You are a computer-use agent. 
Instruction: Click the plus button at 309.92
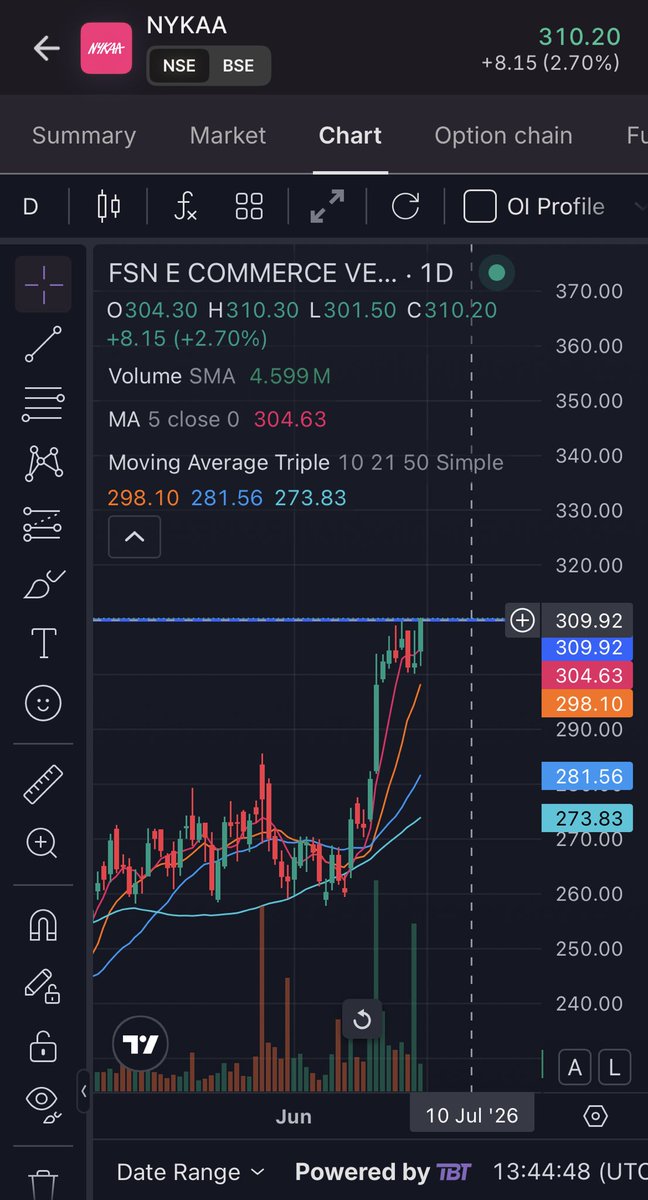click(x=523, y=620)
